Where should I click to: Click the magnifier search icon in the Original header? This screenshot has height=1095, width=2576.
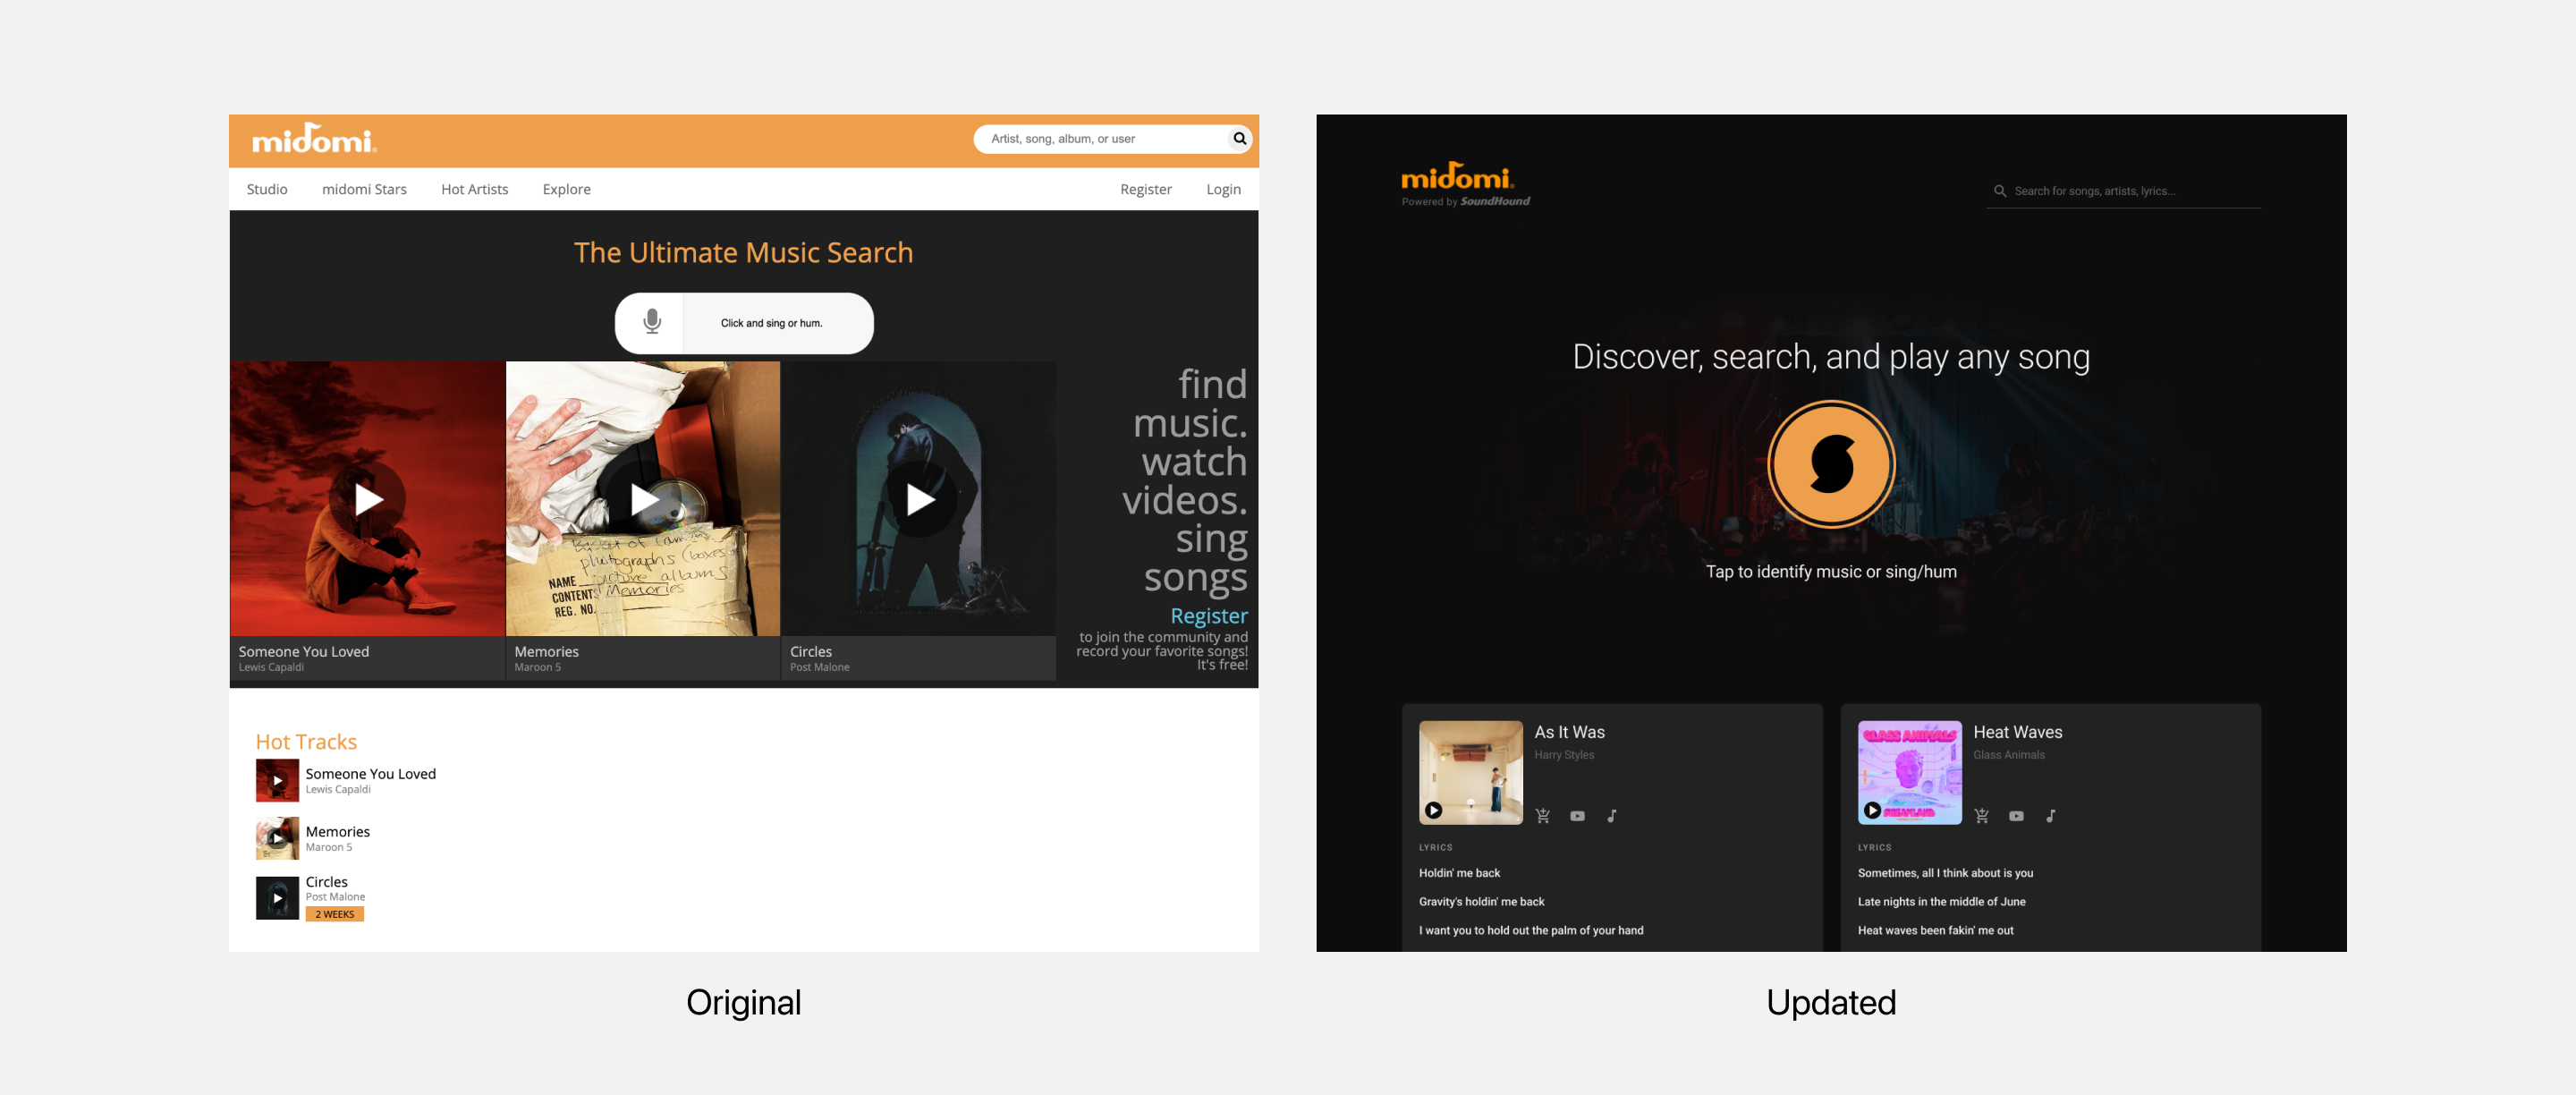point(1239,139)
